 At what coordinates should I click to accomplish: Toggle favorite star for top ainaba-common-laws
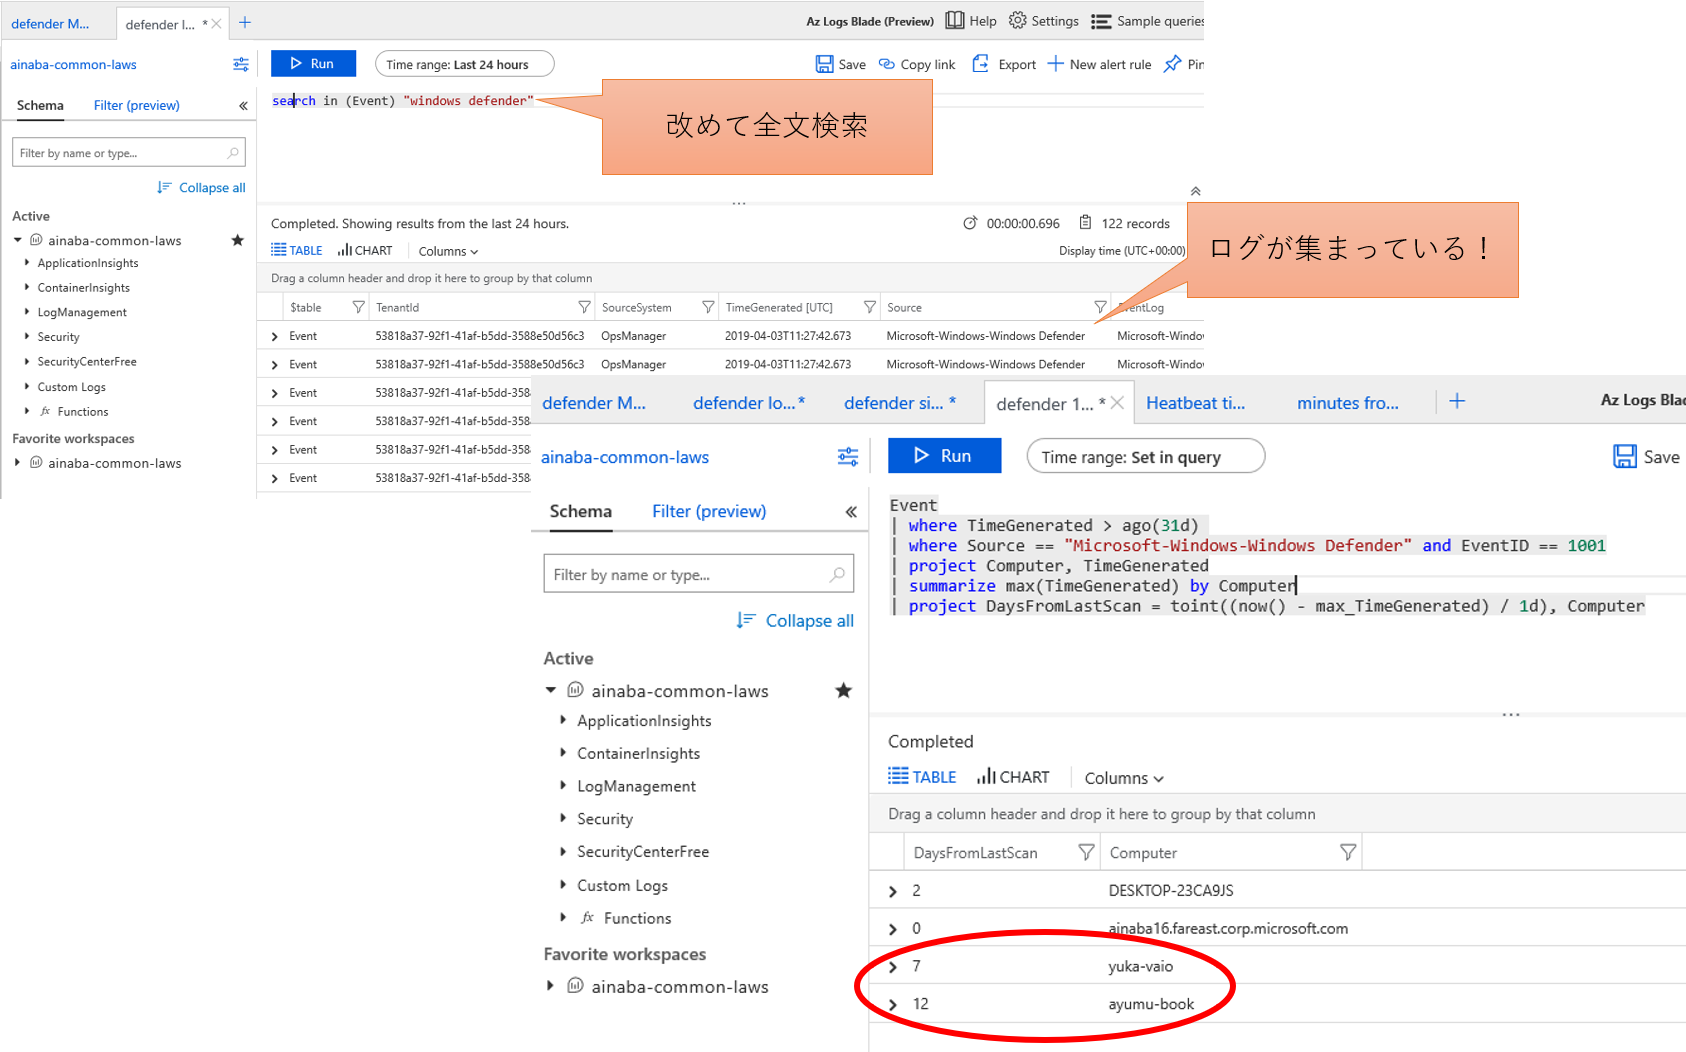(x=237, y=240)
